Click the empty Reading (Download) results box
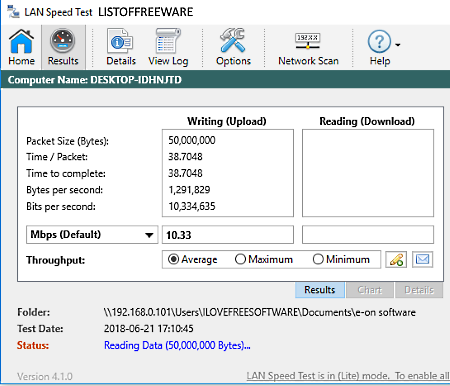450x386 pixels. click(x=368, y=173)
